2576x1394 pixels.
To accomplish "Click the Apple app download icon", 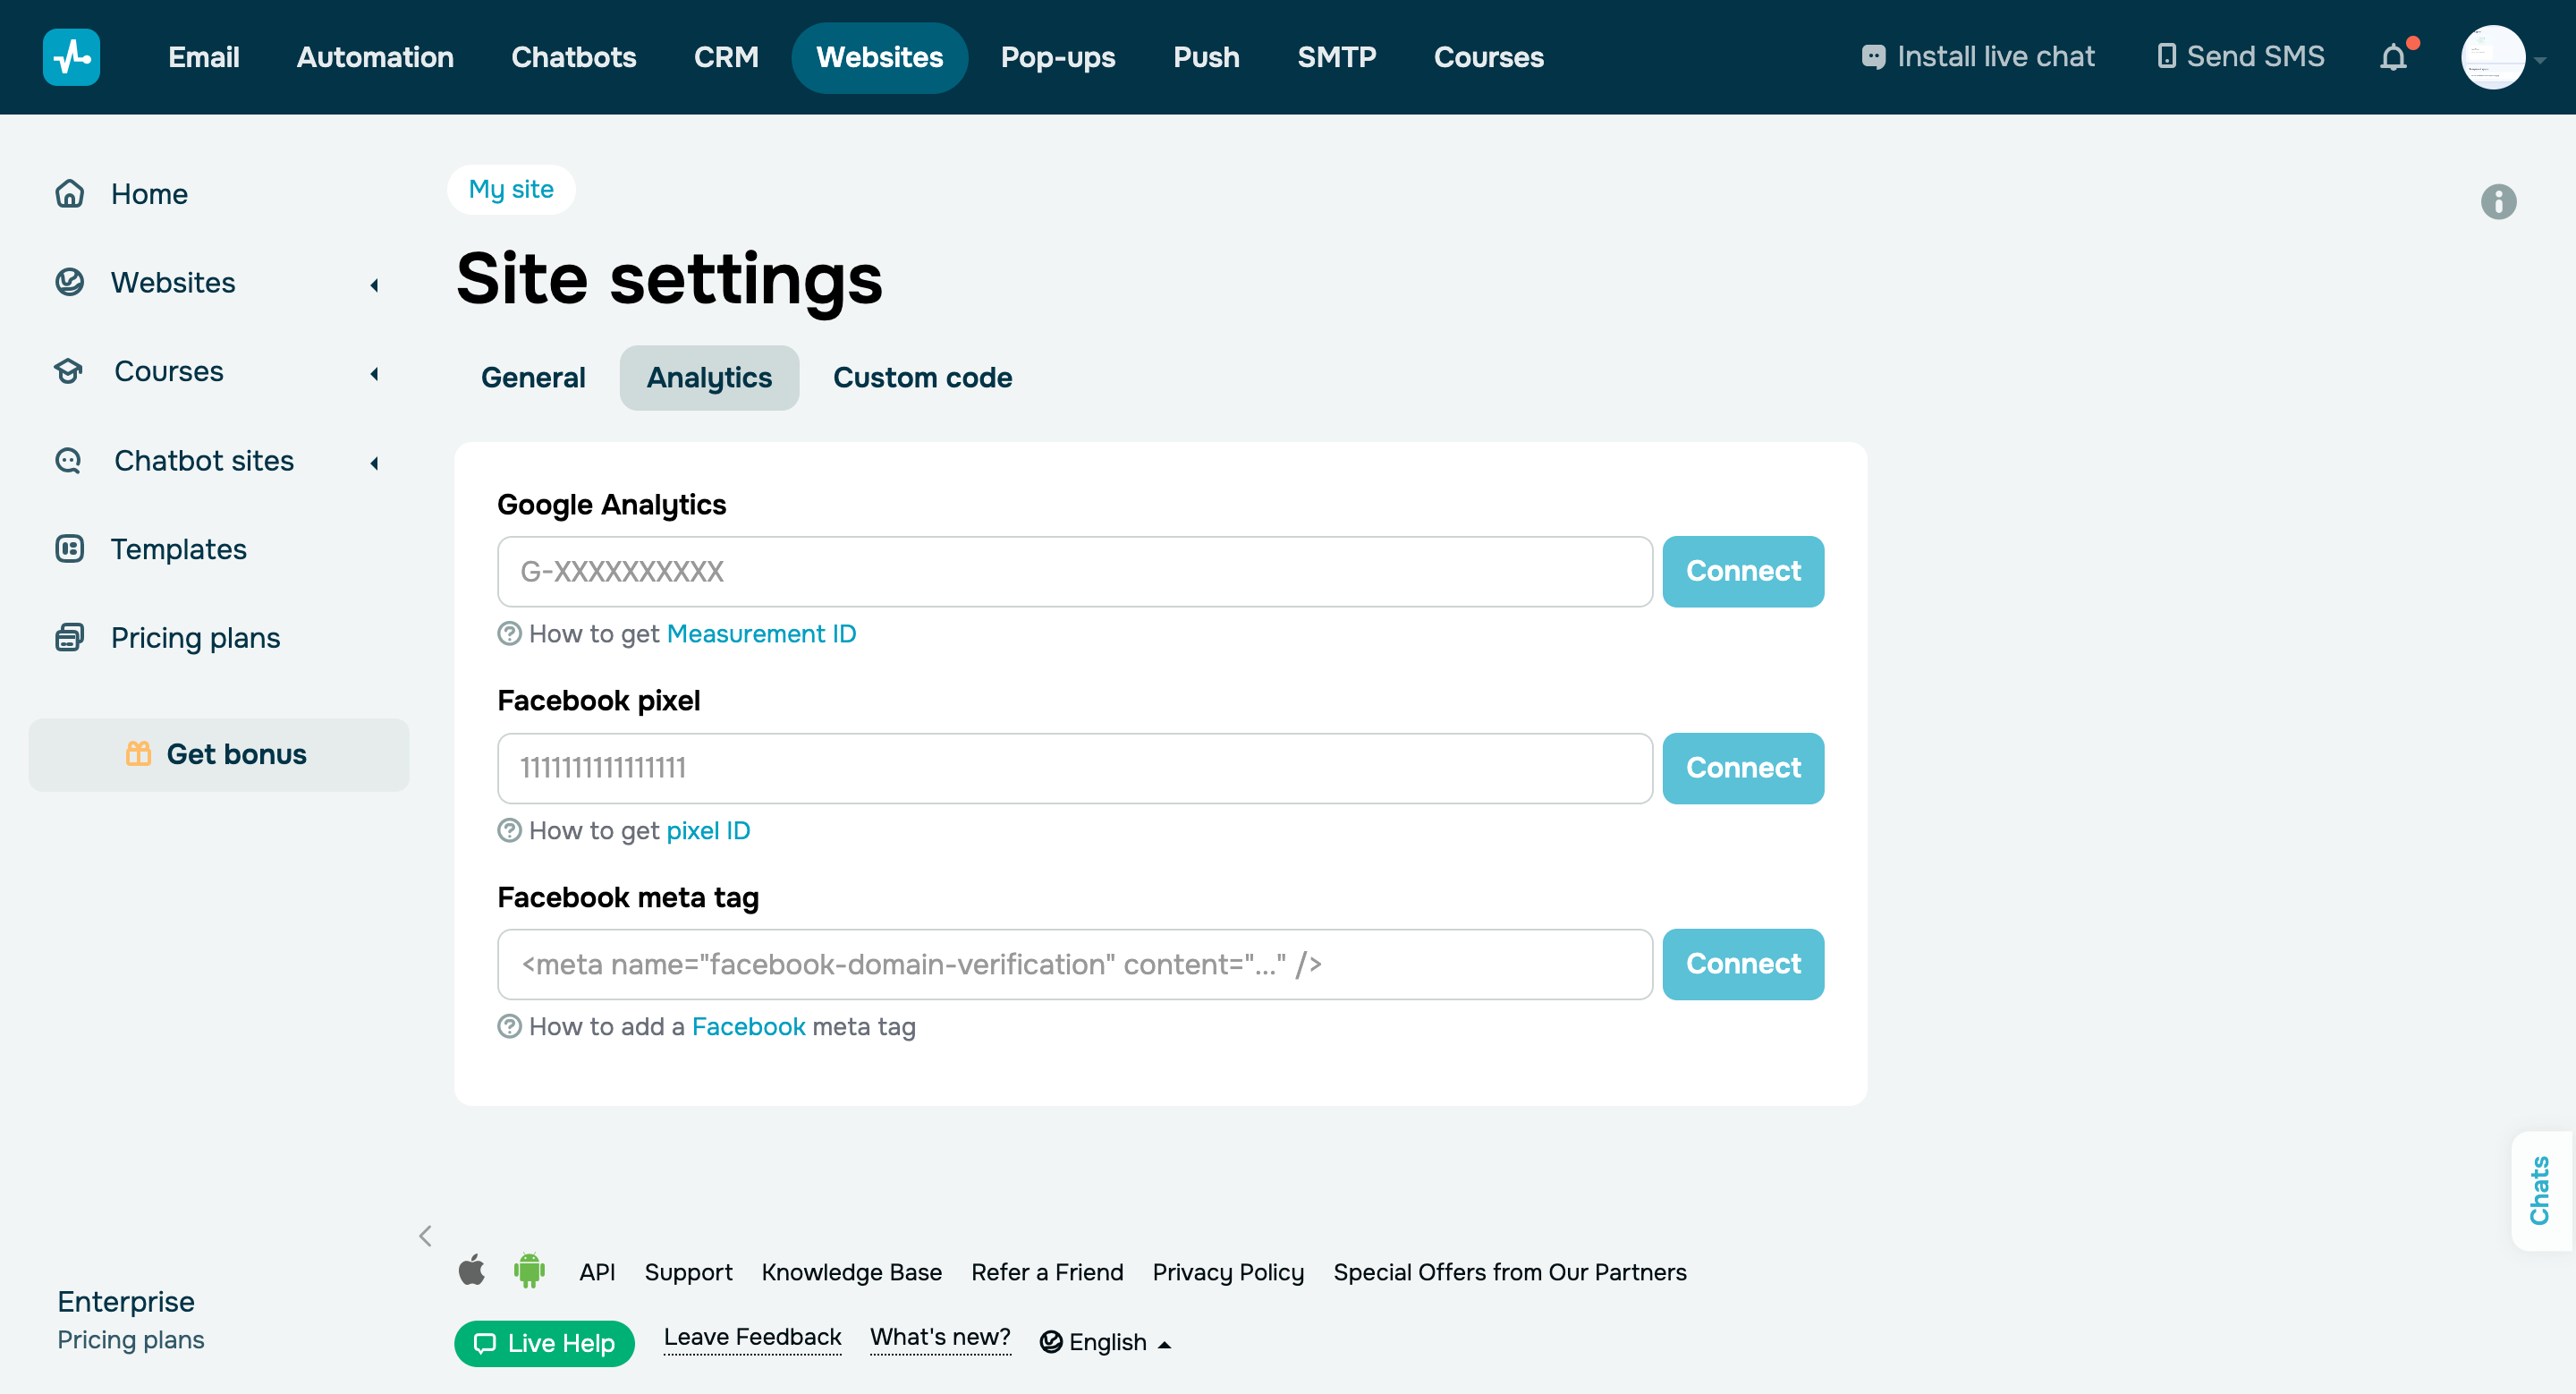I will pos(472,1271).
